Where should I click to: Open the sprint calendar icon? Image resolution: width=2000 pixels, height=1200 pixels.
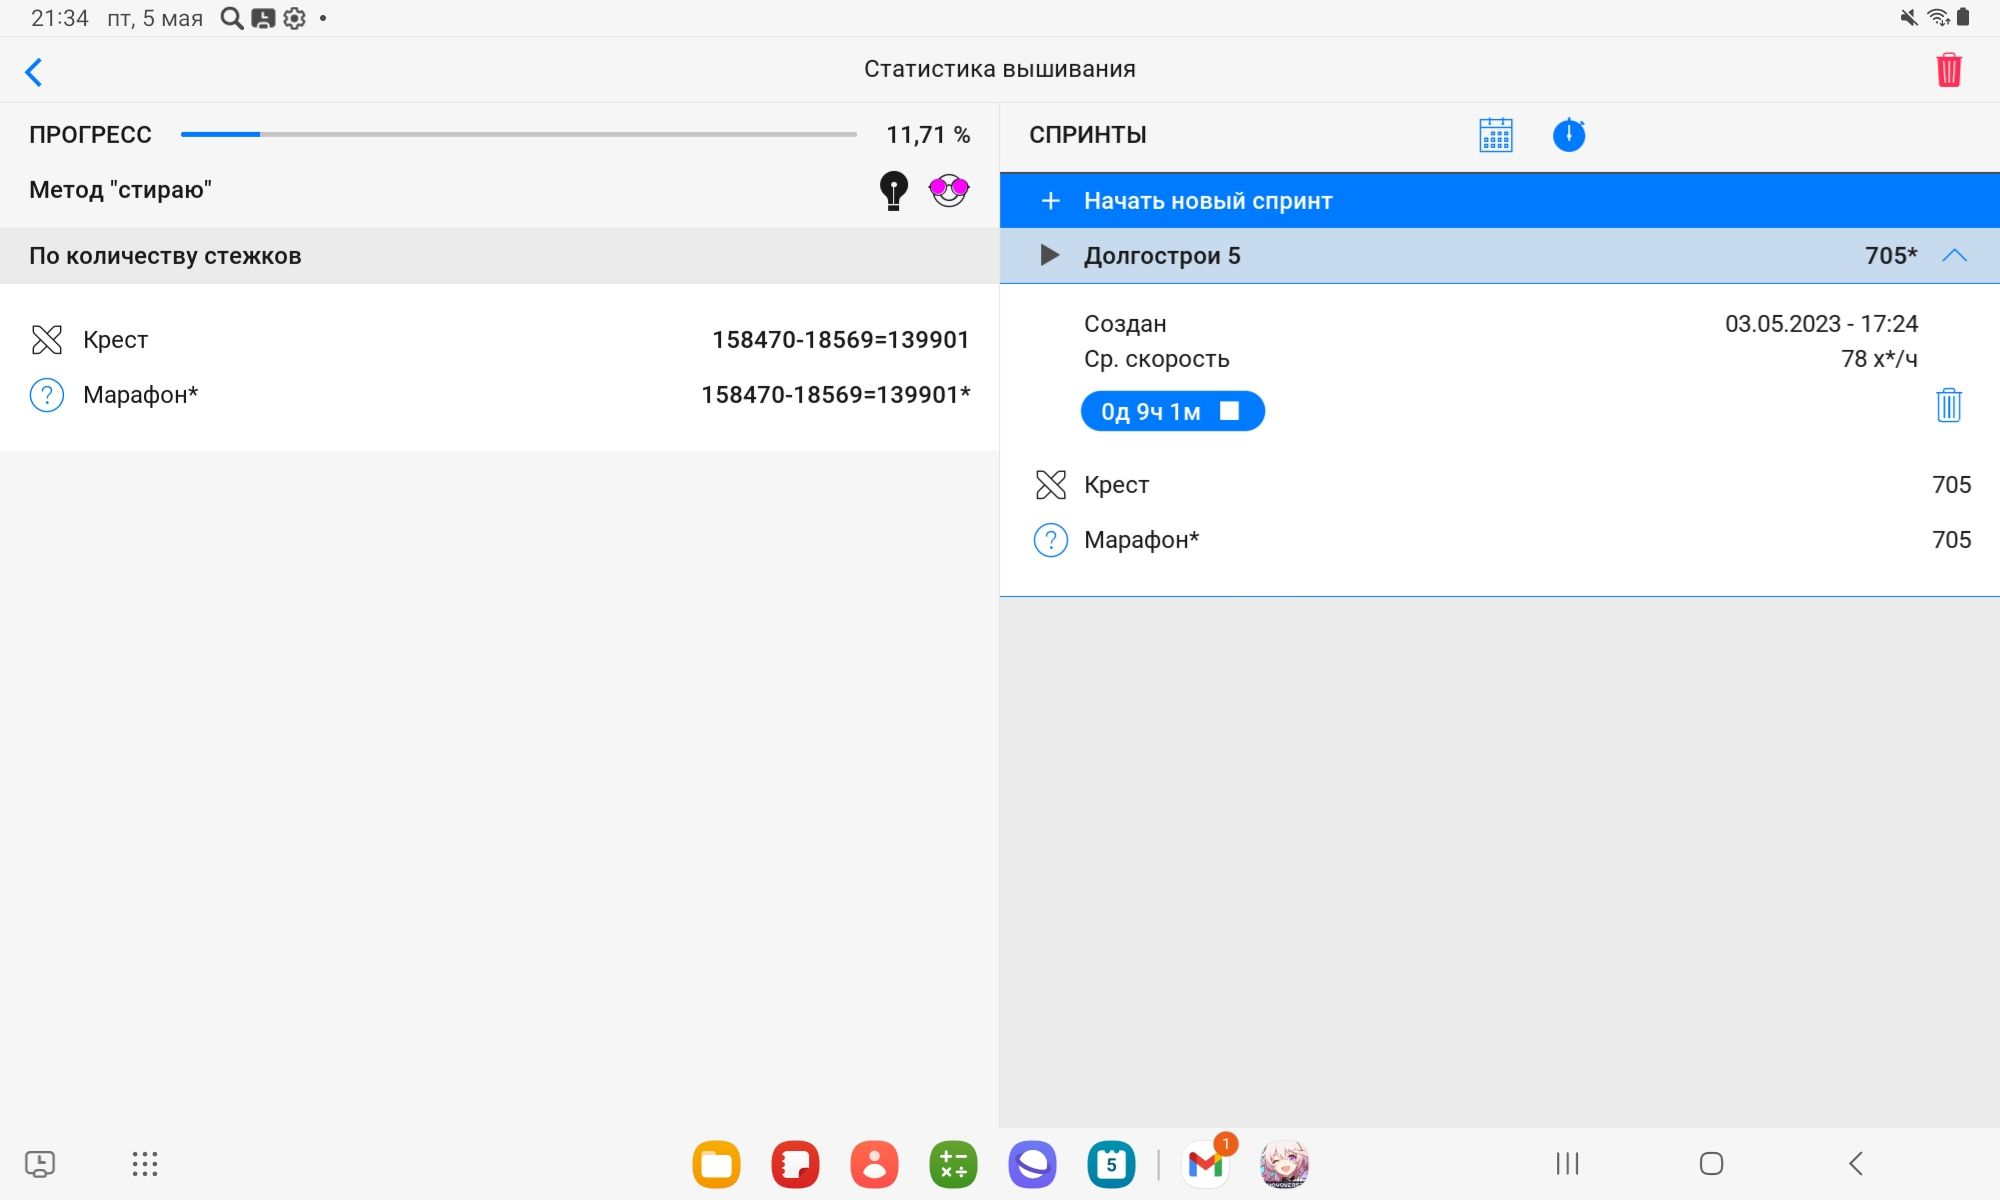1495,135
